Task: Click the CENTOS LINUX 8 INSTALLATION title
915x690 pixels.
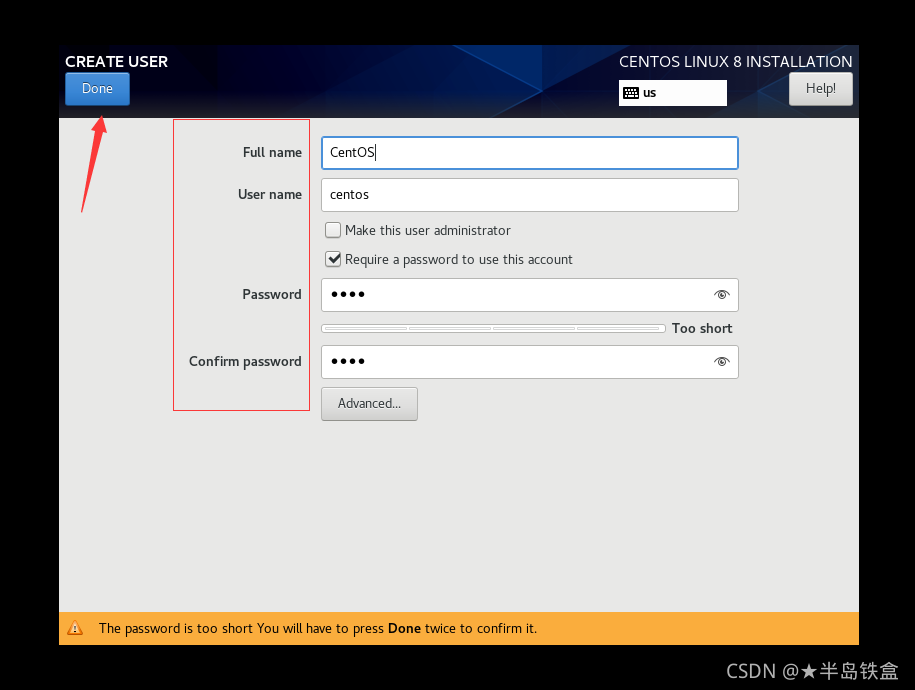Action: [735, 61]
